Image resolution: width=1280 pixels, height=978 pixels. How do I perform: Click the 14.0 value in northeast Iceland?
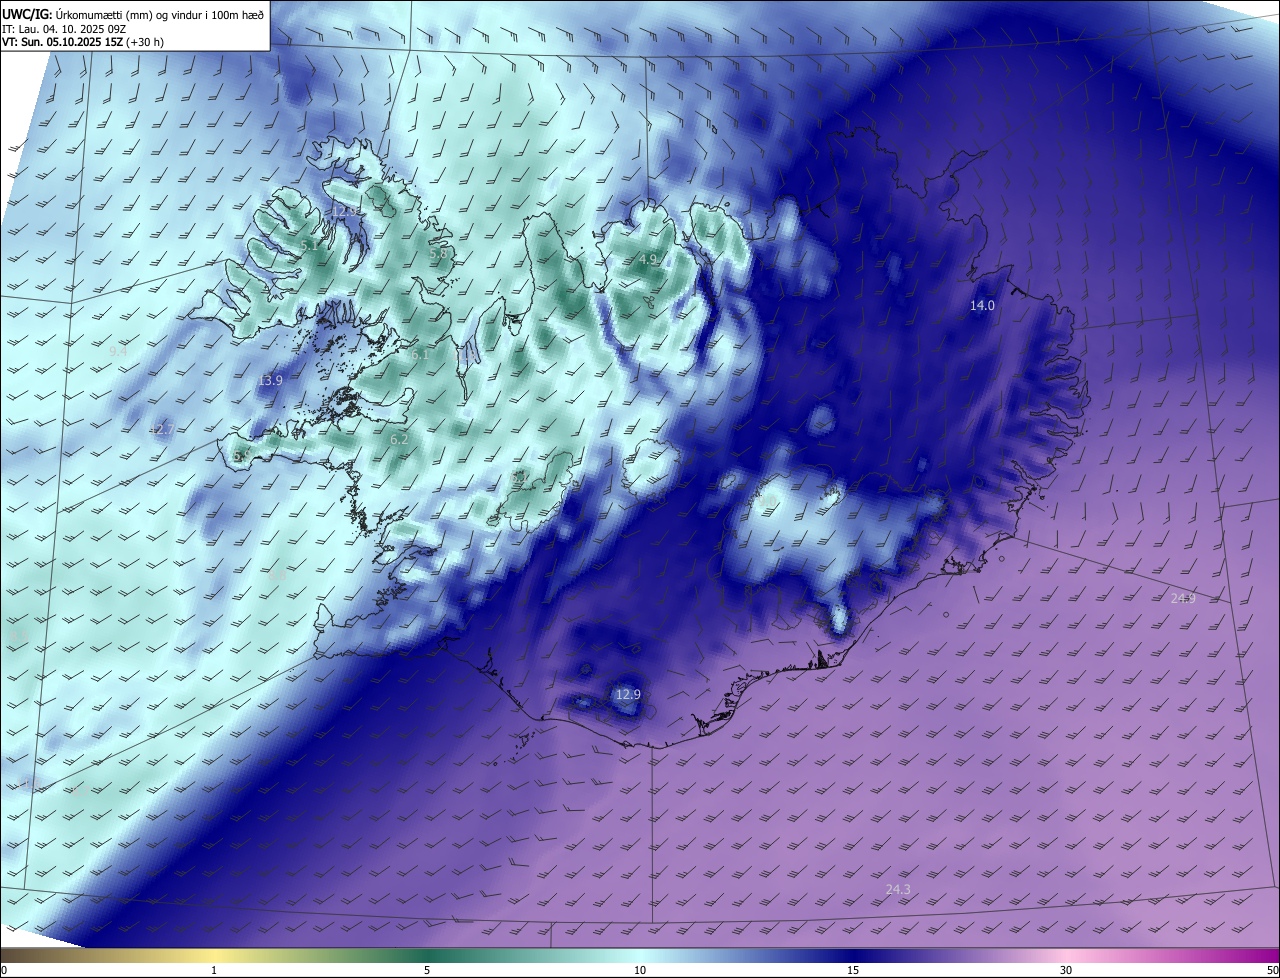coord(982,306)
